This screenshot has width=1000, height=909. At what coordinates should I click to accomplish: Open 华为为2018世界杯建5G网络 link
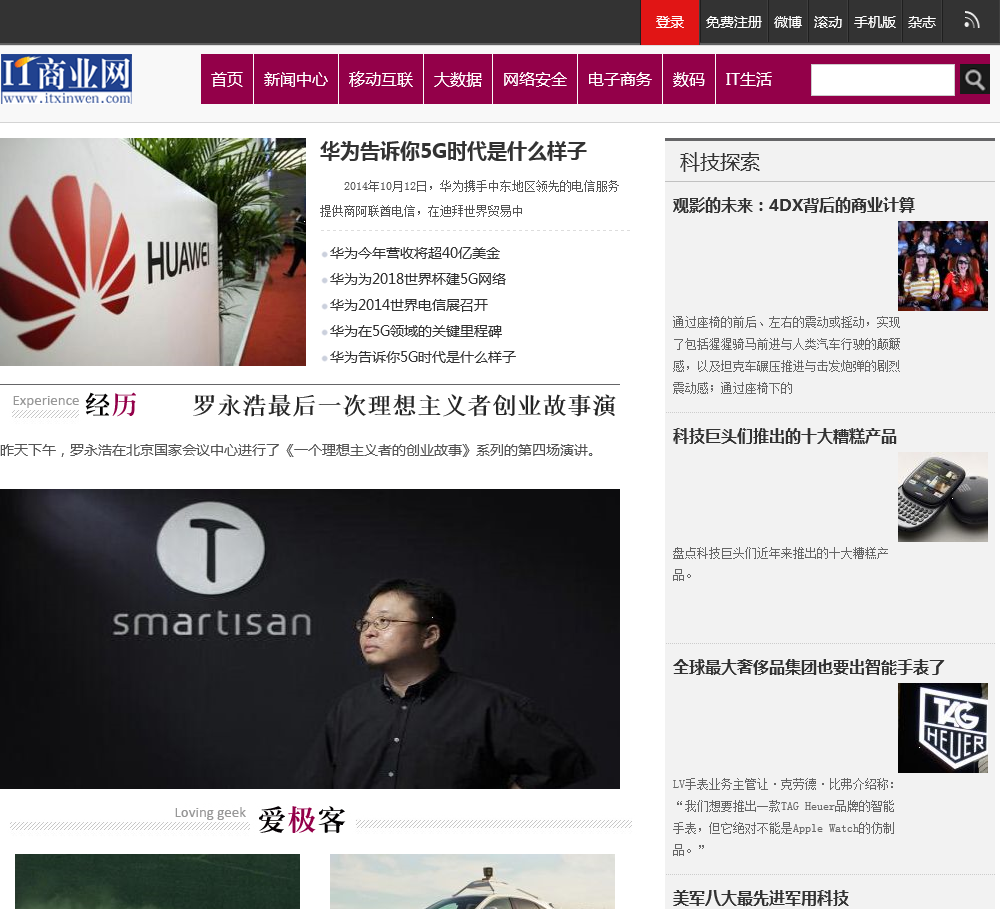click(x=418, y=279)
